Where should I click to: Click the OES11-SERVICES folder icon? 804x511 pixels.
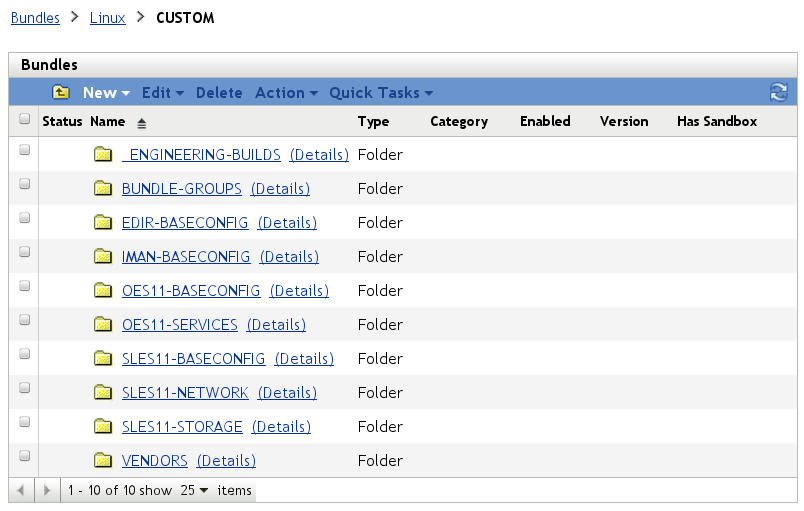pos(102,325)
